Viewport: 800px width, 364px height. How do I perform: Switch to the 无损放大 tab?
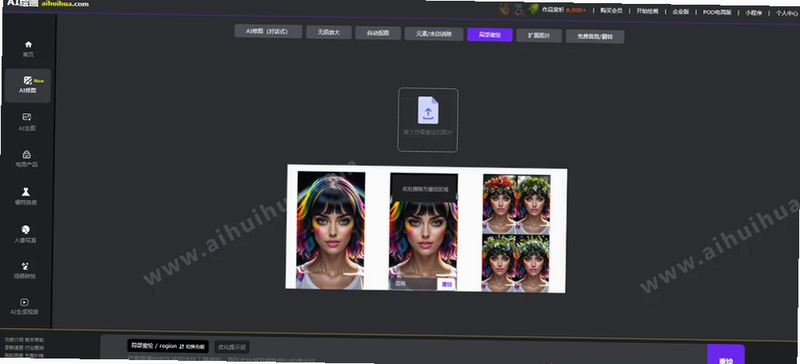(329, 32)
